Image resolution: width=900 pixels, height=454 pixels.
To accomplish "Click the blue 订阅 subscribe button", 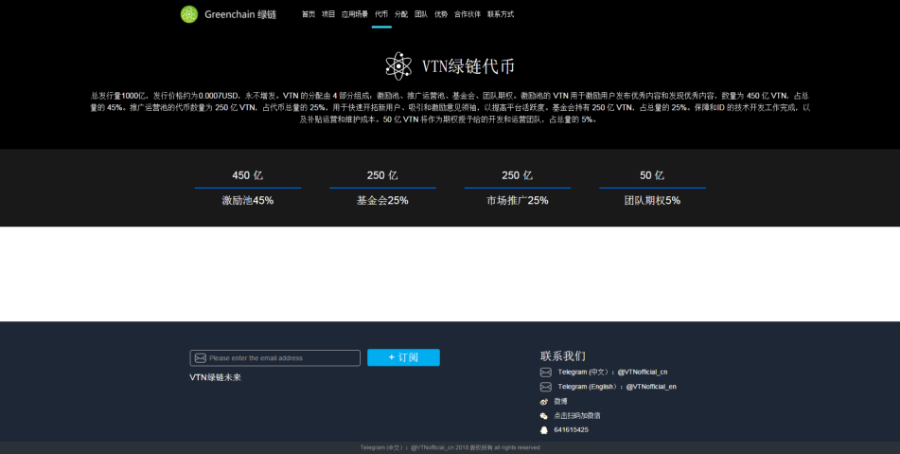I will pyautogui.click(x=404, y=357).
